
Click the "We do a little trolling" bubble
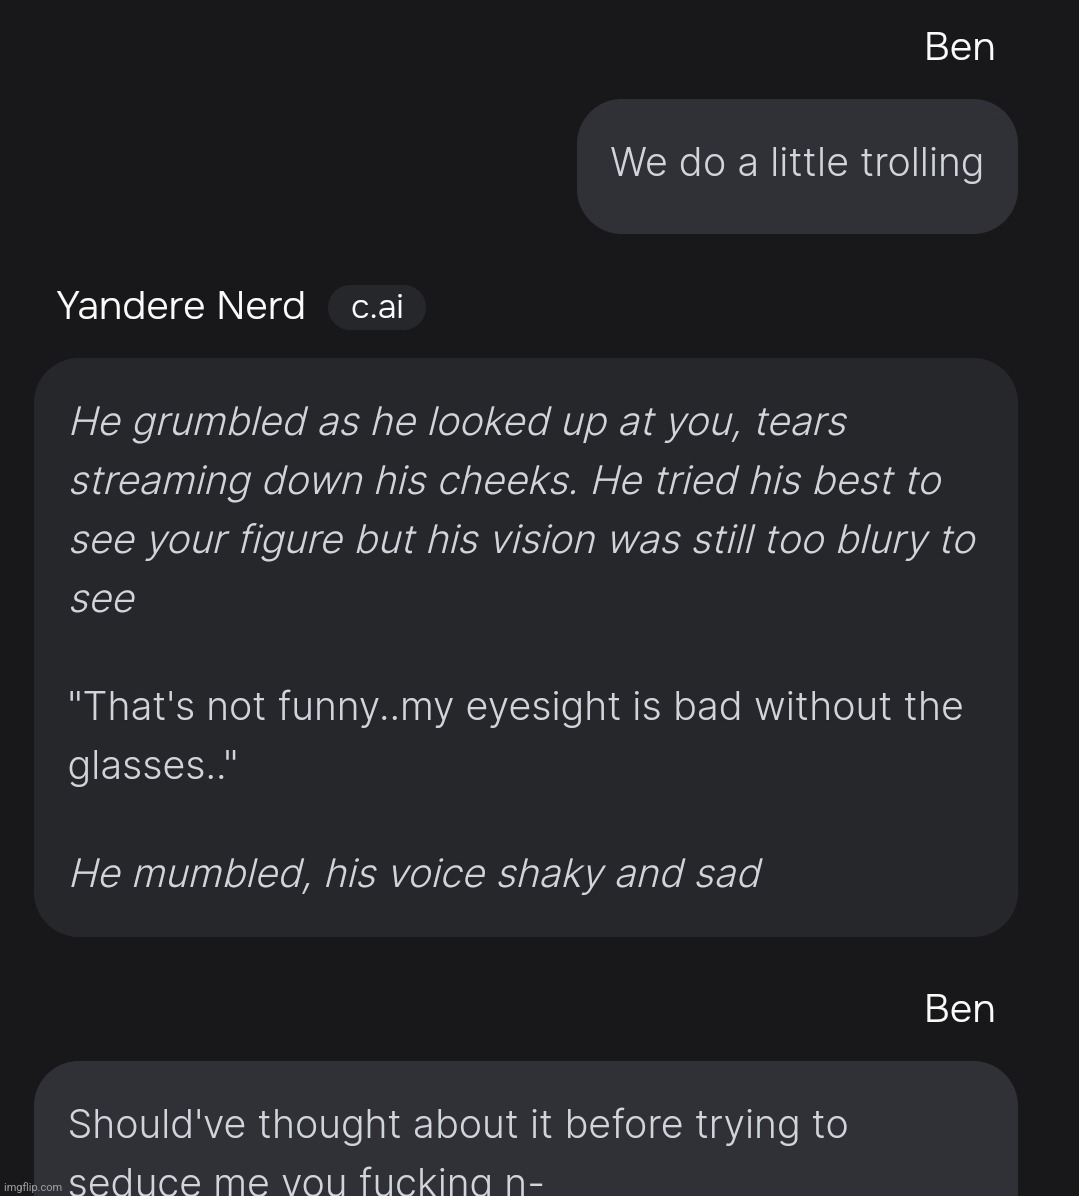tap(796, 165)
